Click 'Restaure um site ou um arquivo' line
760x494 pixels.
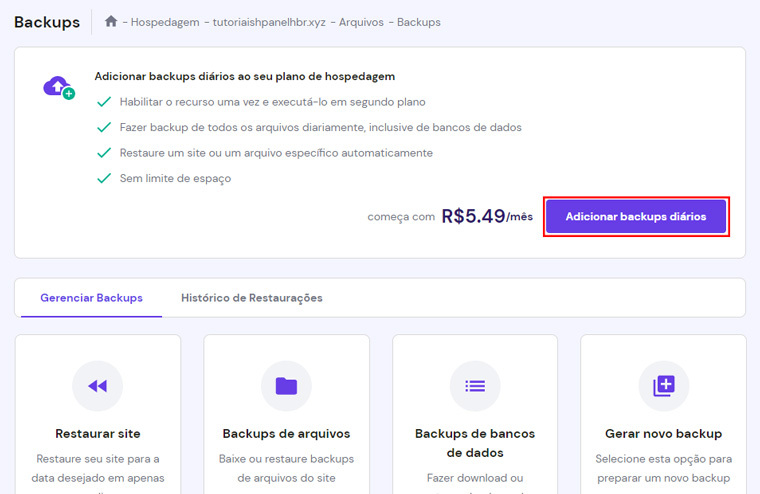point(276,153)
